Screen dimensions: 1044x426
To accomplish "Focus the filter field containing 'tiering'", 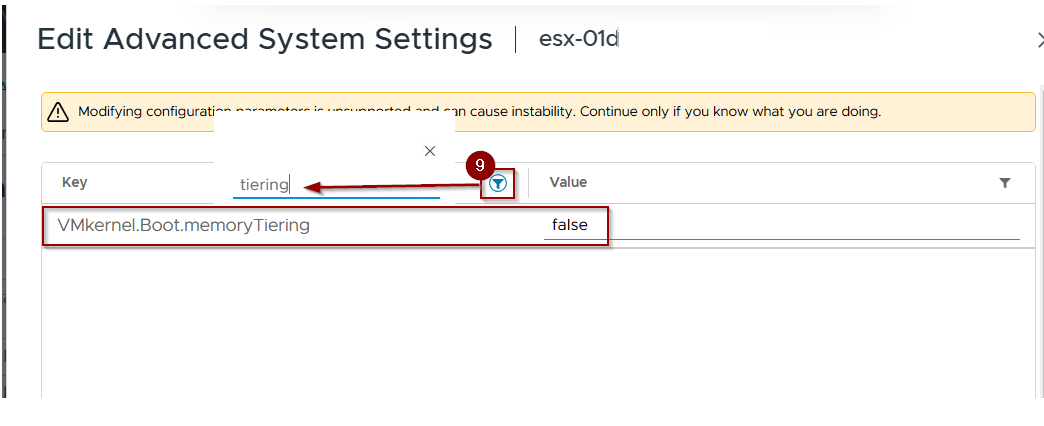I will [x=335, y=184].
